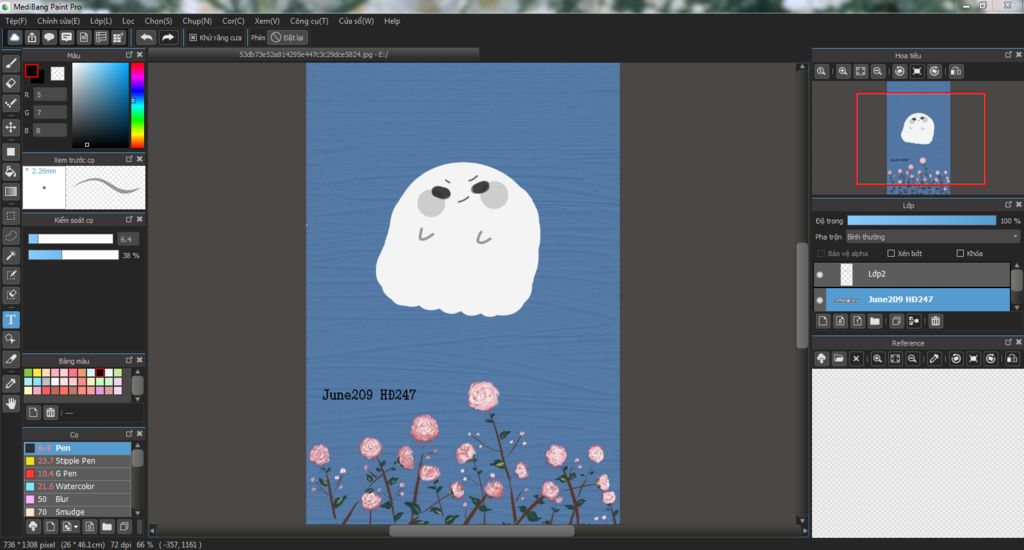Pick color from Reference using eyedropper icon
This screenshot has height=550, width=1024.
click(x=935, y=359)
